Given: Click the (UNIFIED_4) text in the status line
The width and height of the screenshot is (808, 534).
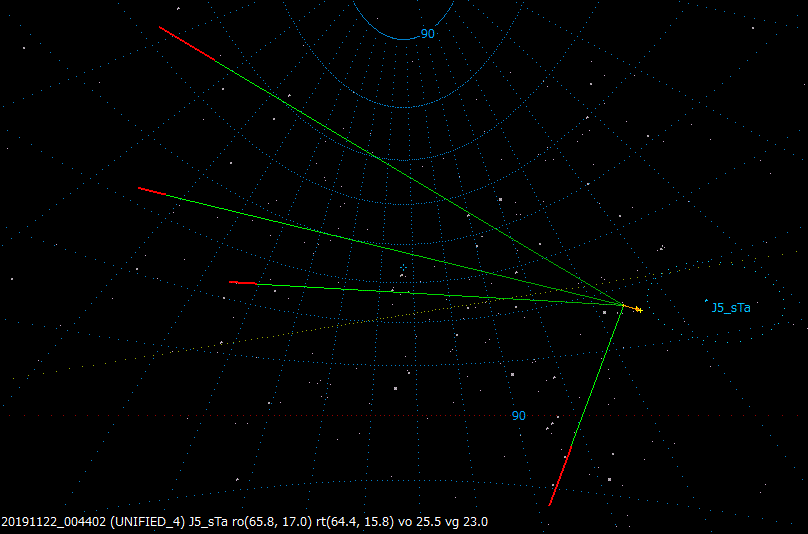Looking at the screenshot, I should click(x=147, y=522).
